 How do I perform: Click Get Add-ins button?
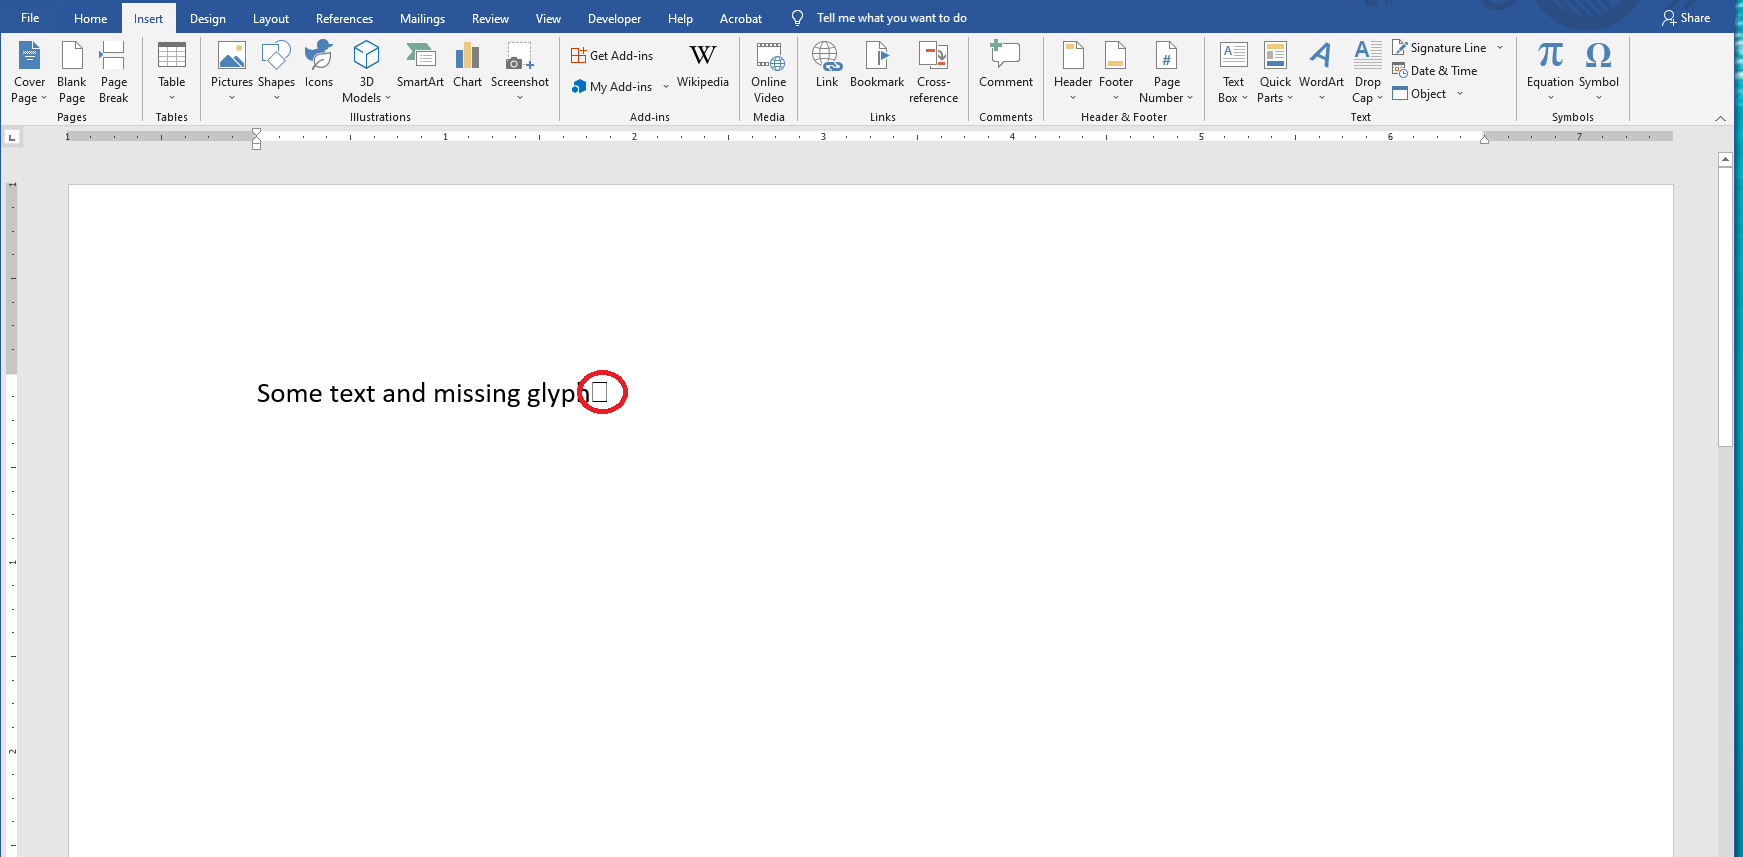[612, 56]
